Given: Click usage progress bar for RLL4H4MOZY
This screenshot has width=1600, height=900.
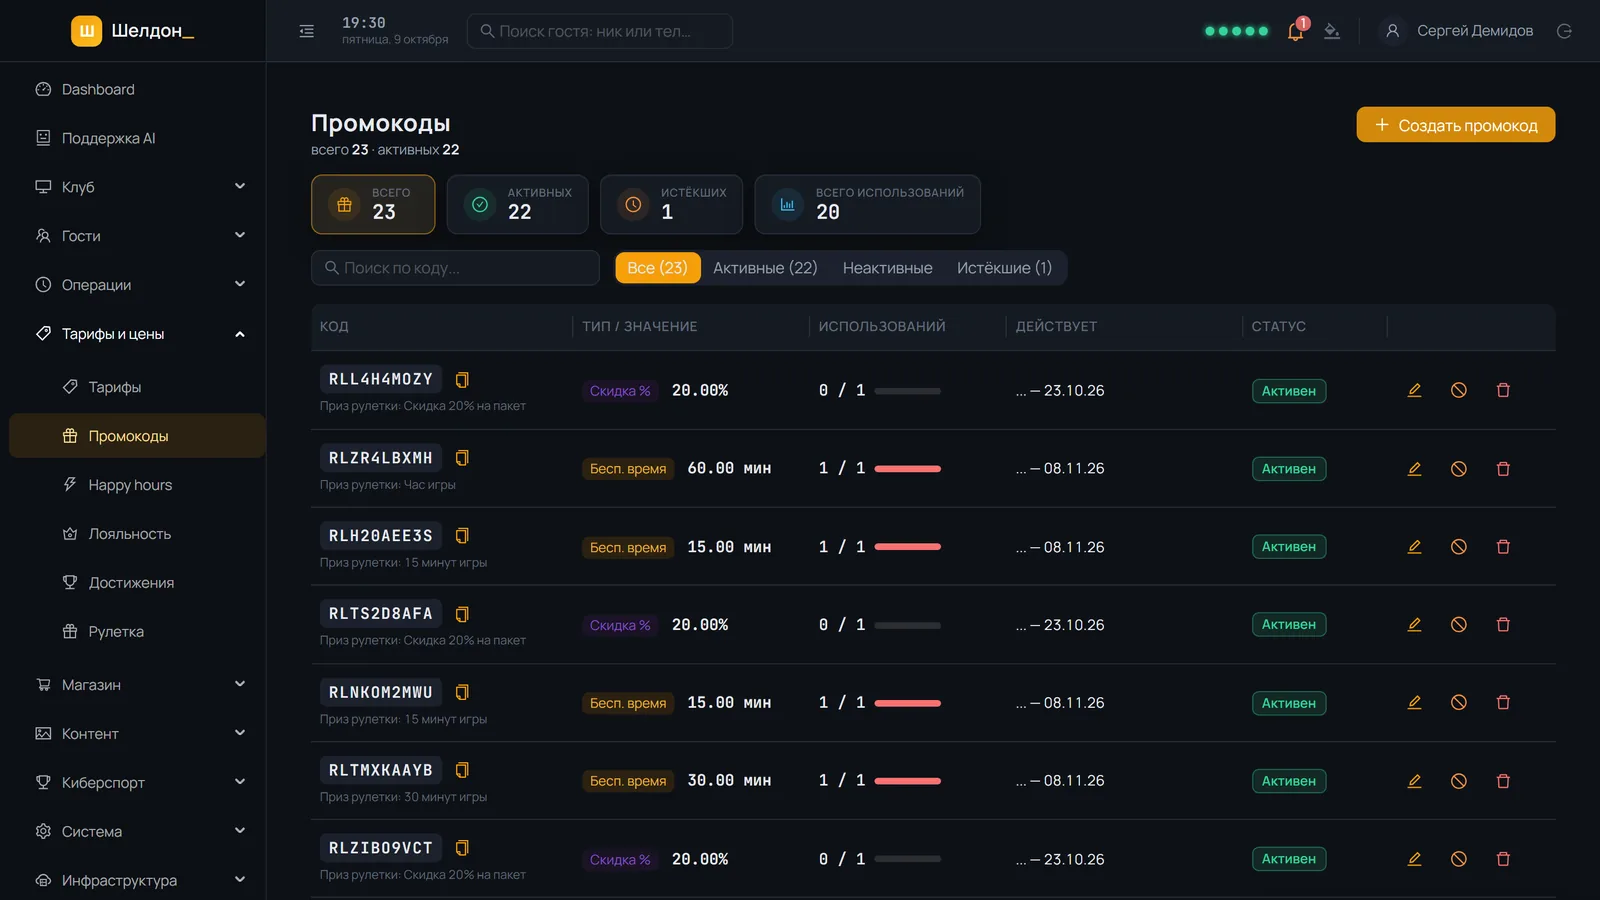Looking at the screenshot, I should 907,391.
